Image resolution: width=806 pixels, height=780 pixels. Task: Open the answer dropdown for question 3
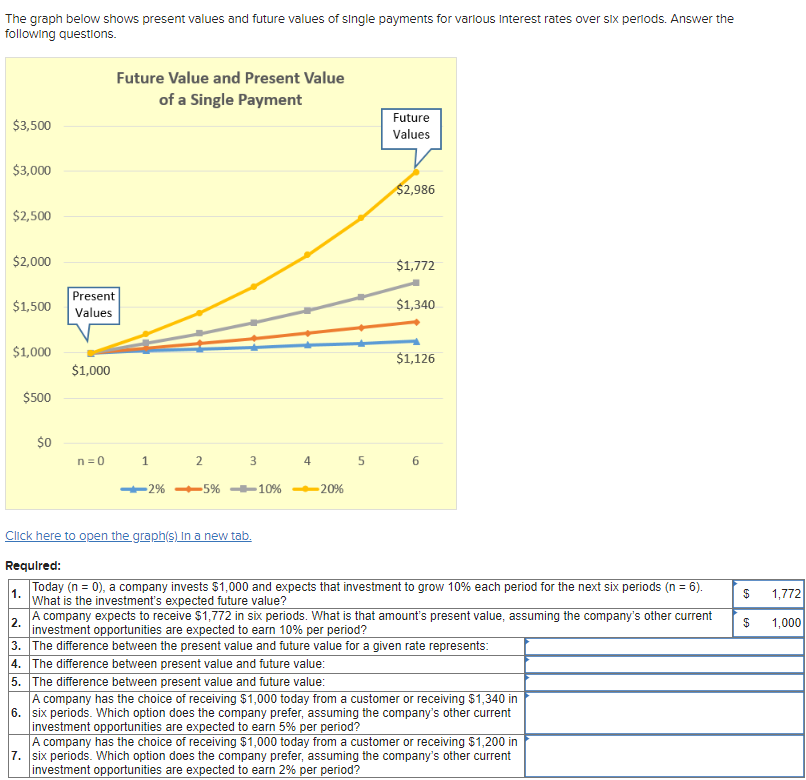coord(662,647)
